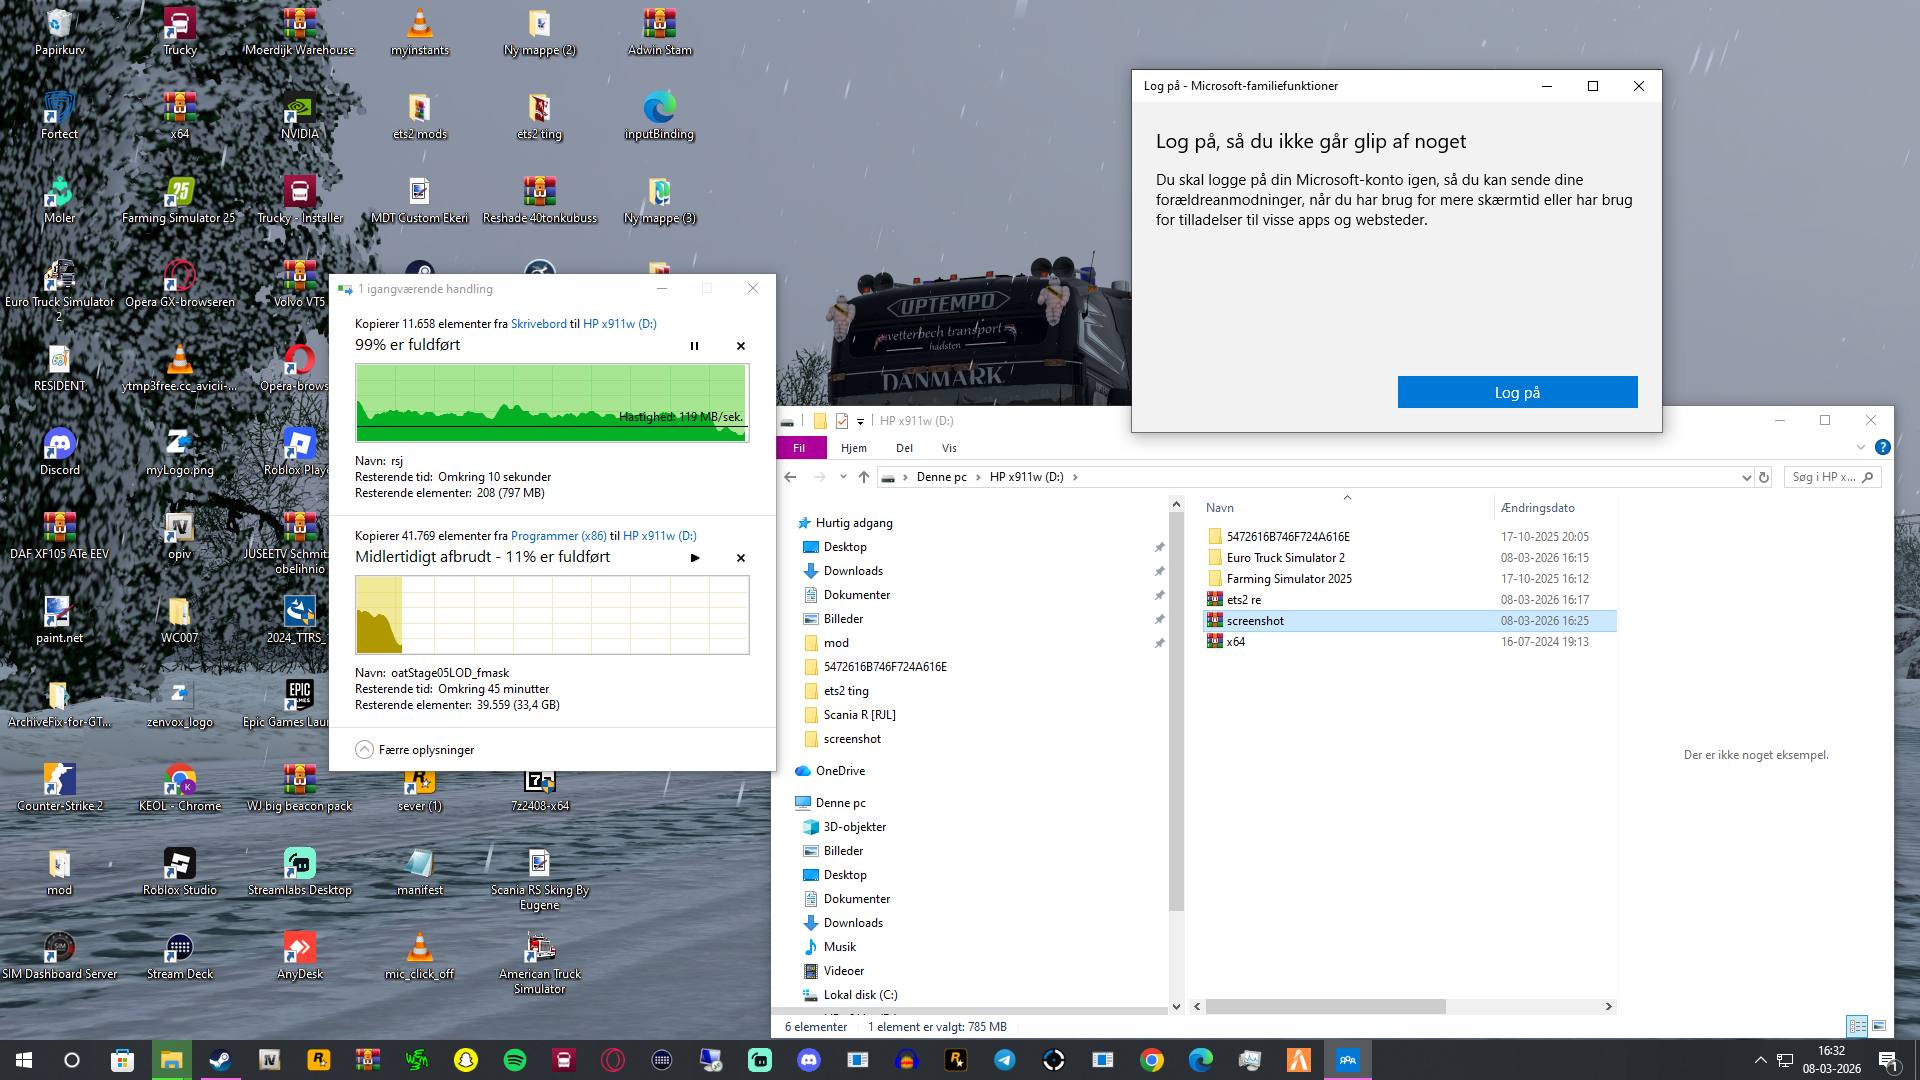Cancel the Programmer (x86) copy operation
This screenshot has height=1080, width=1920.
click(x=741, y=558)
